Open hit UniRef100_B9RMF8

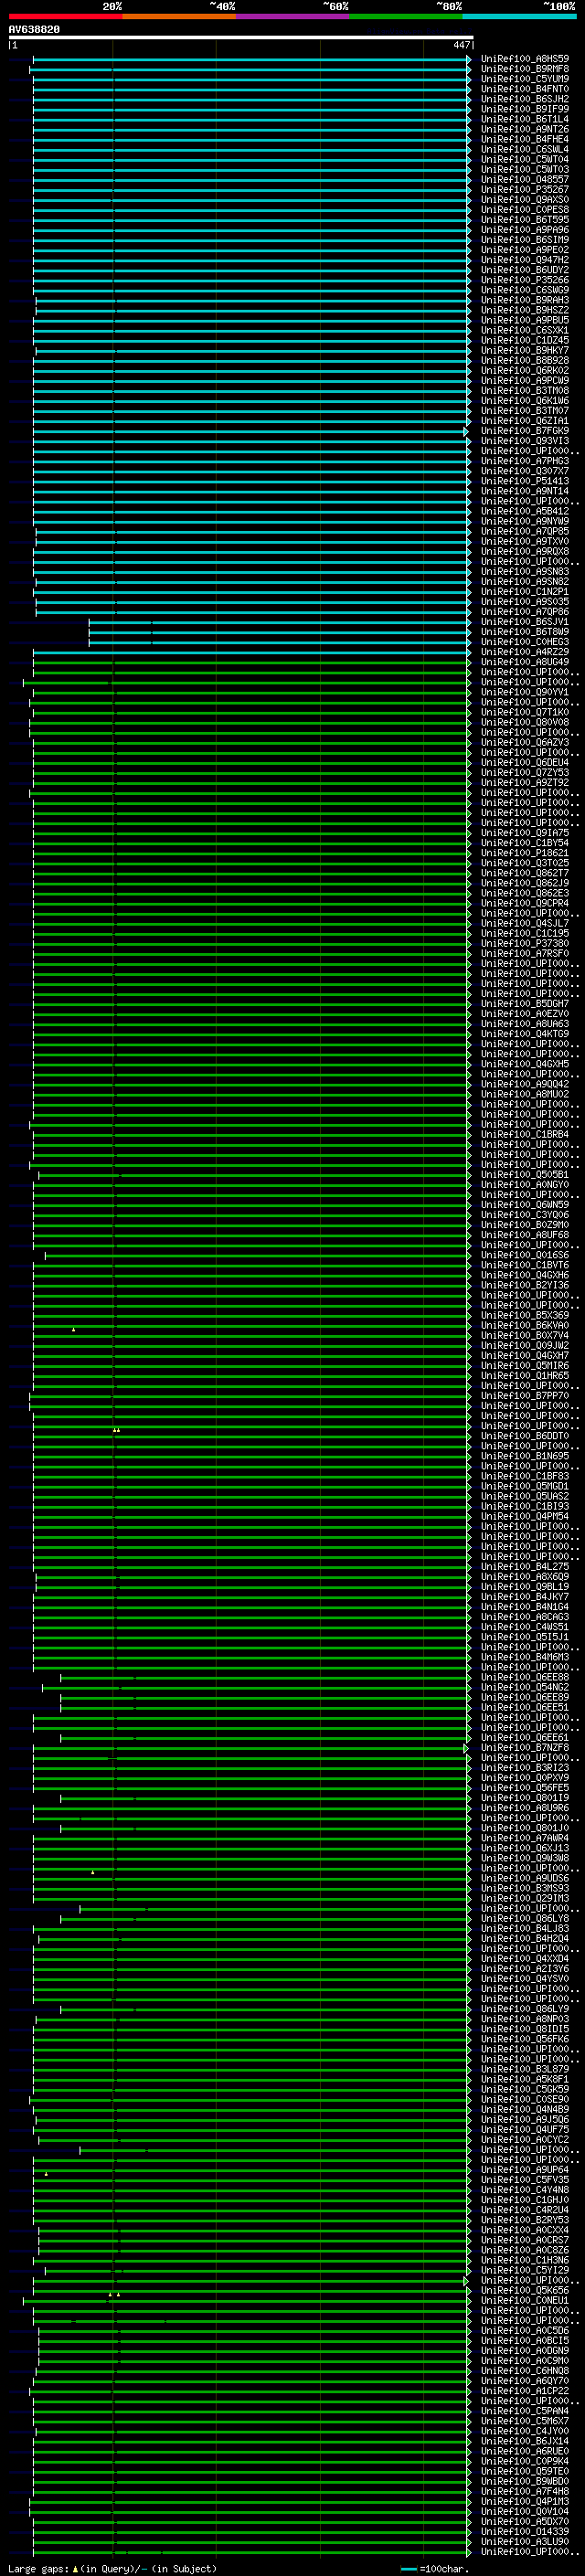(525, 69)
